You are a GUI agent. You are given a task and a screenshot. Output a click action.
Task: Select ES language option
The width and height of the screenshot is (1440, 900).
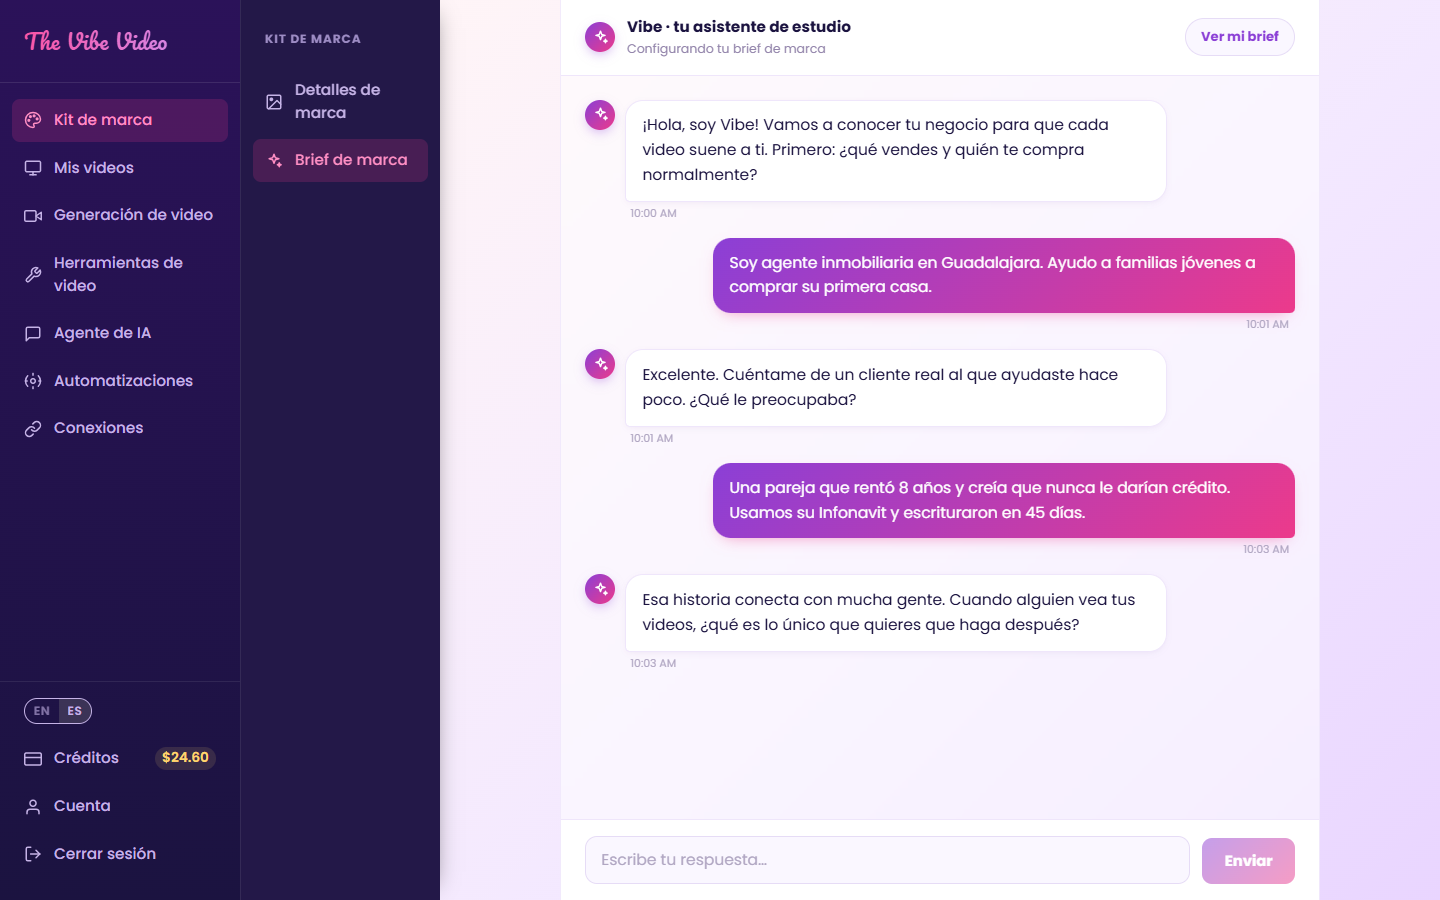(75, 711)
